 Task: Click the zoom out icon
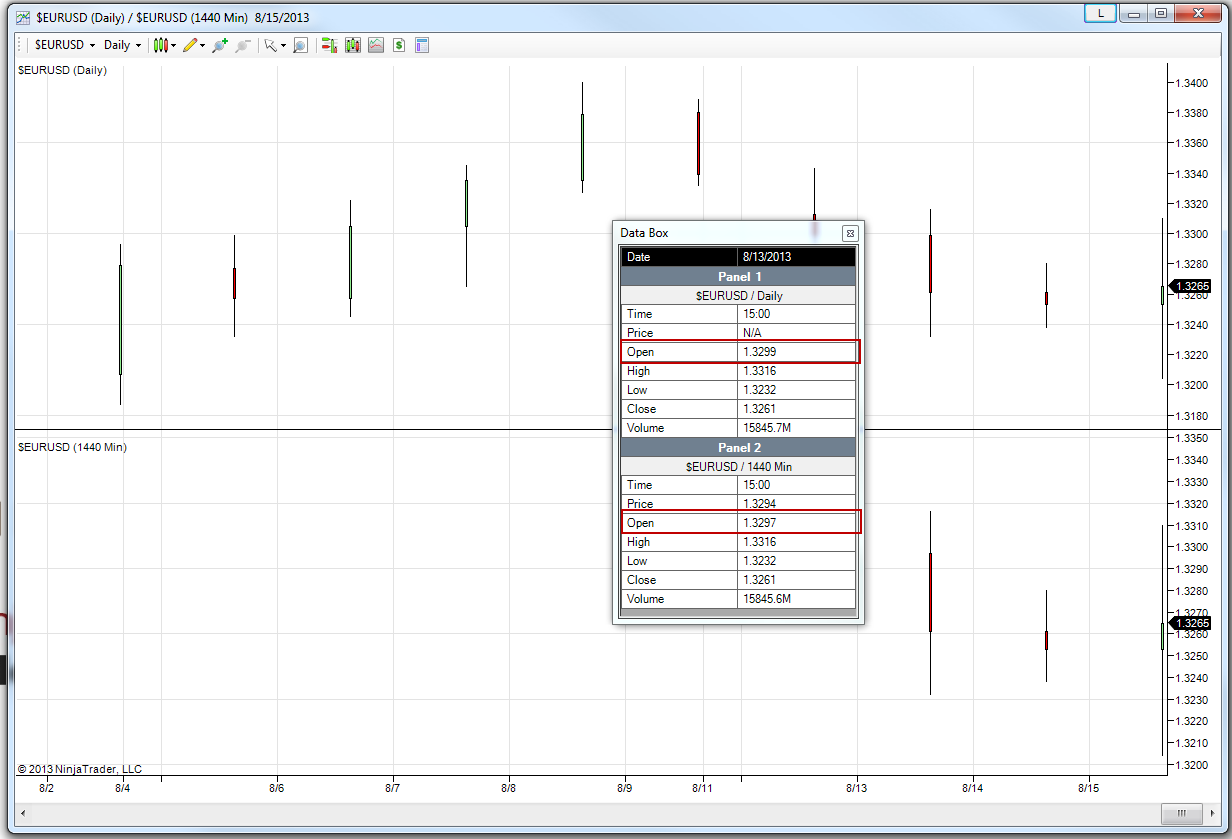coord(243,45)
